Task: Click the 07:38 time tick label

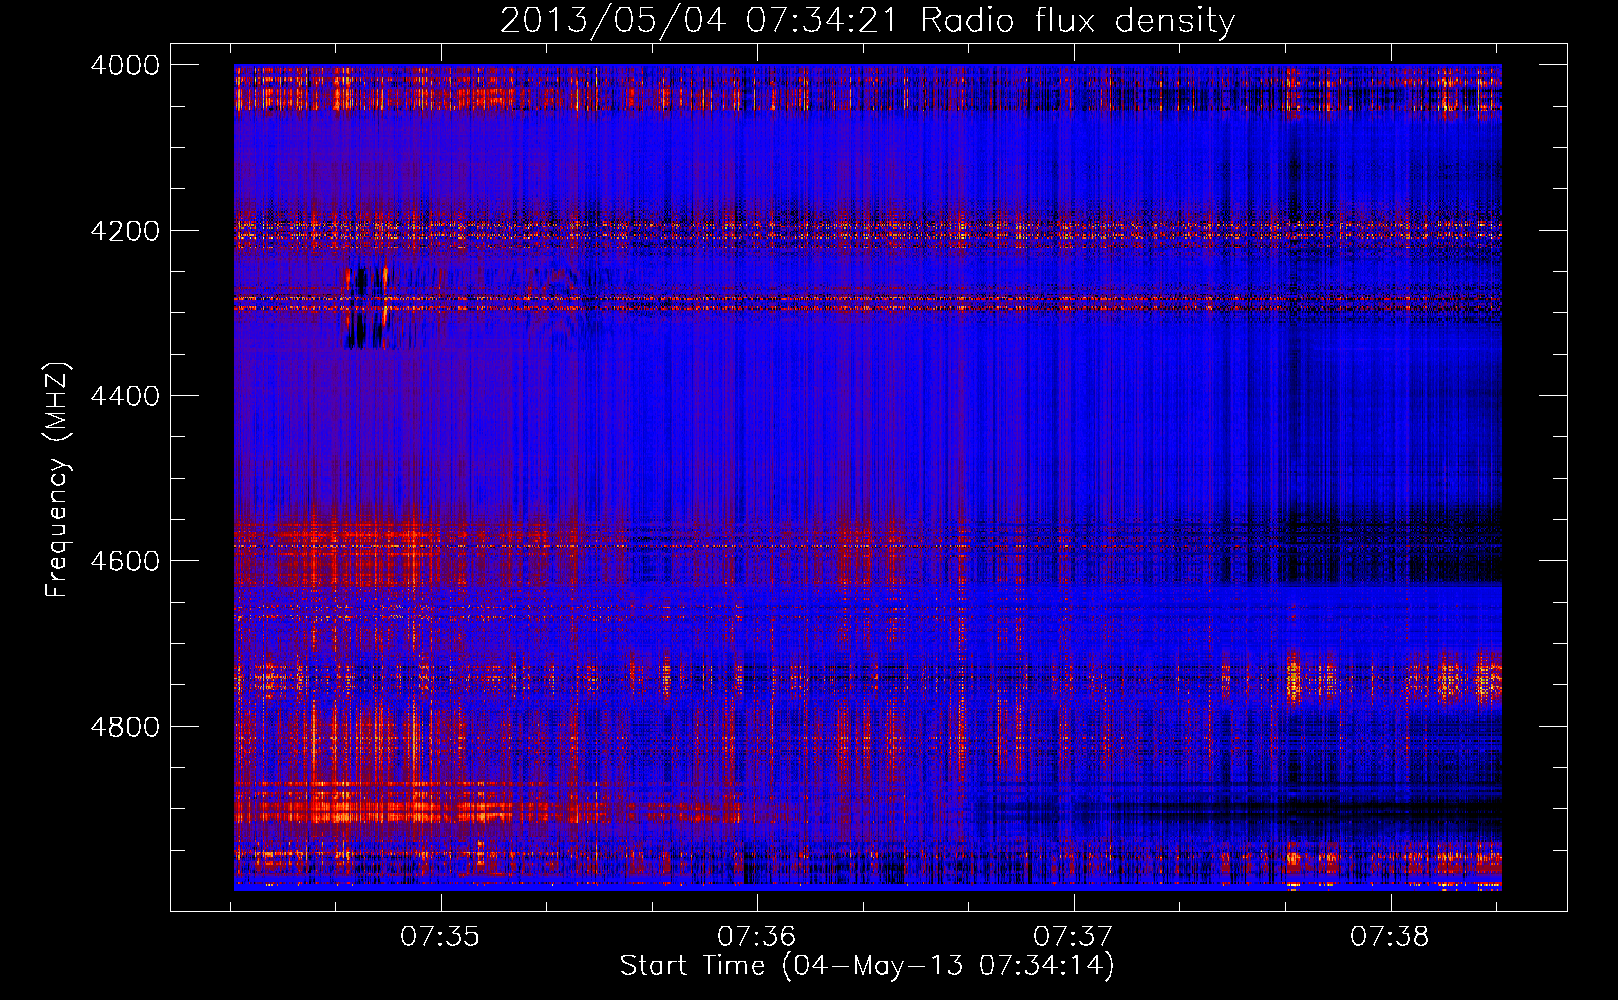Action: tap(1390, 936)
